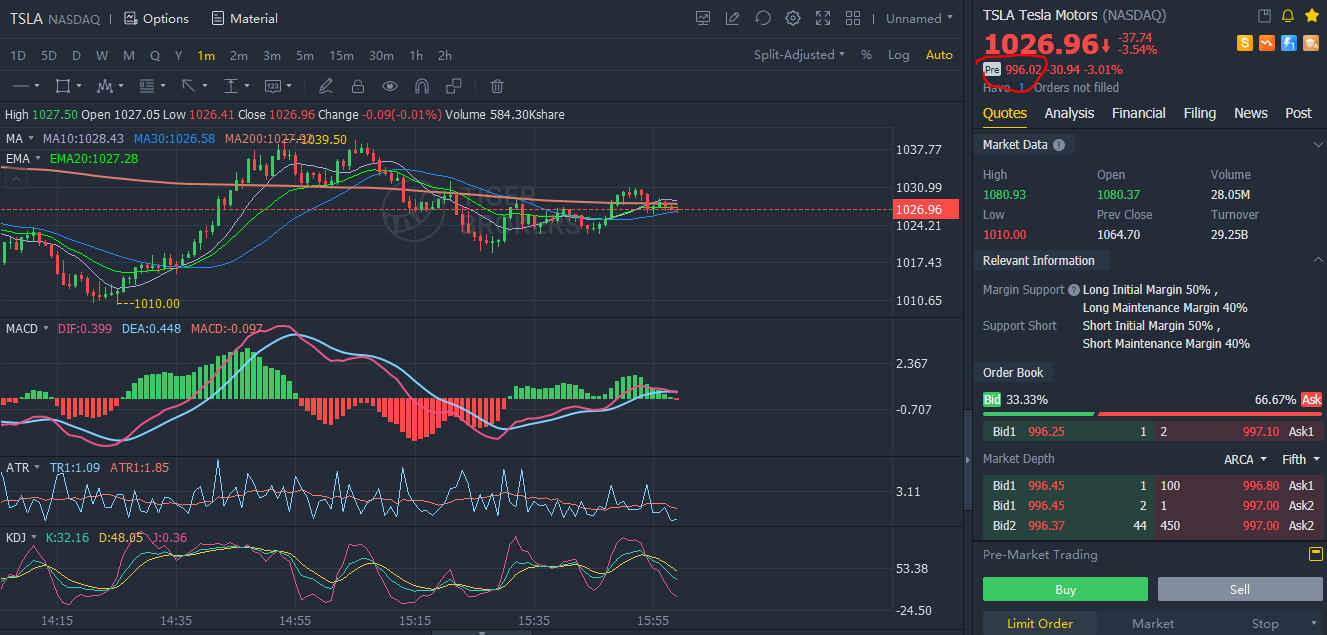
Task: Click the edit chart note icon
Action: [733, 18]
